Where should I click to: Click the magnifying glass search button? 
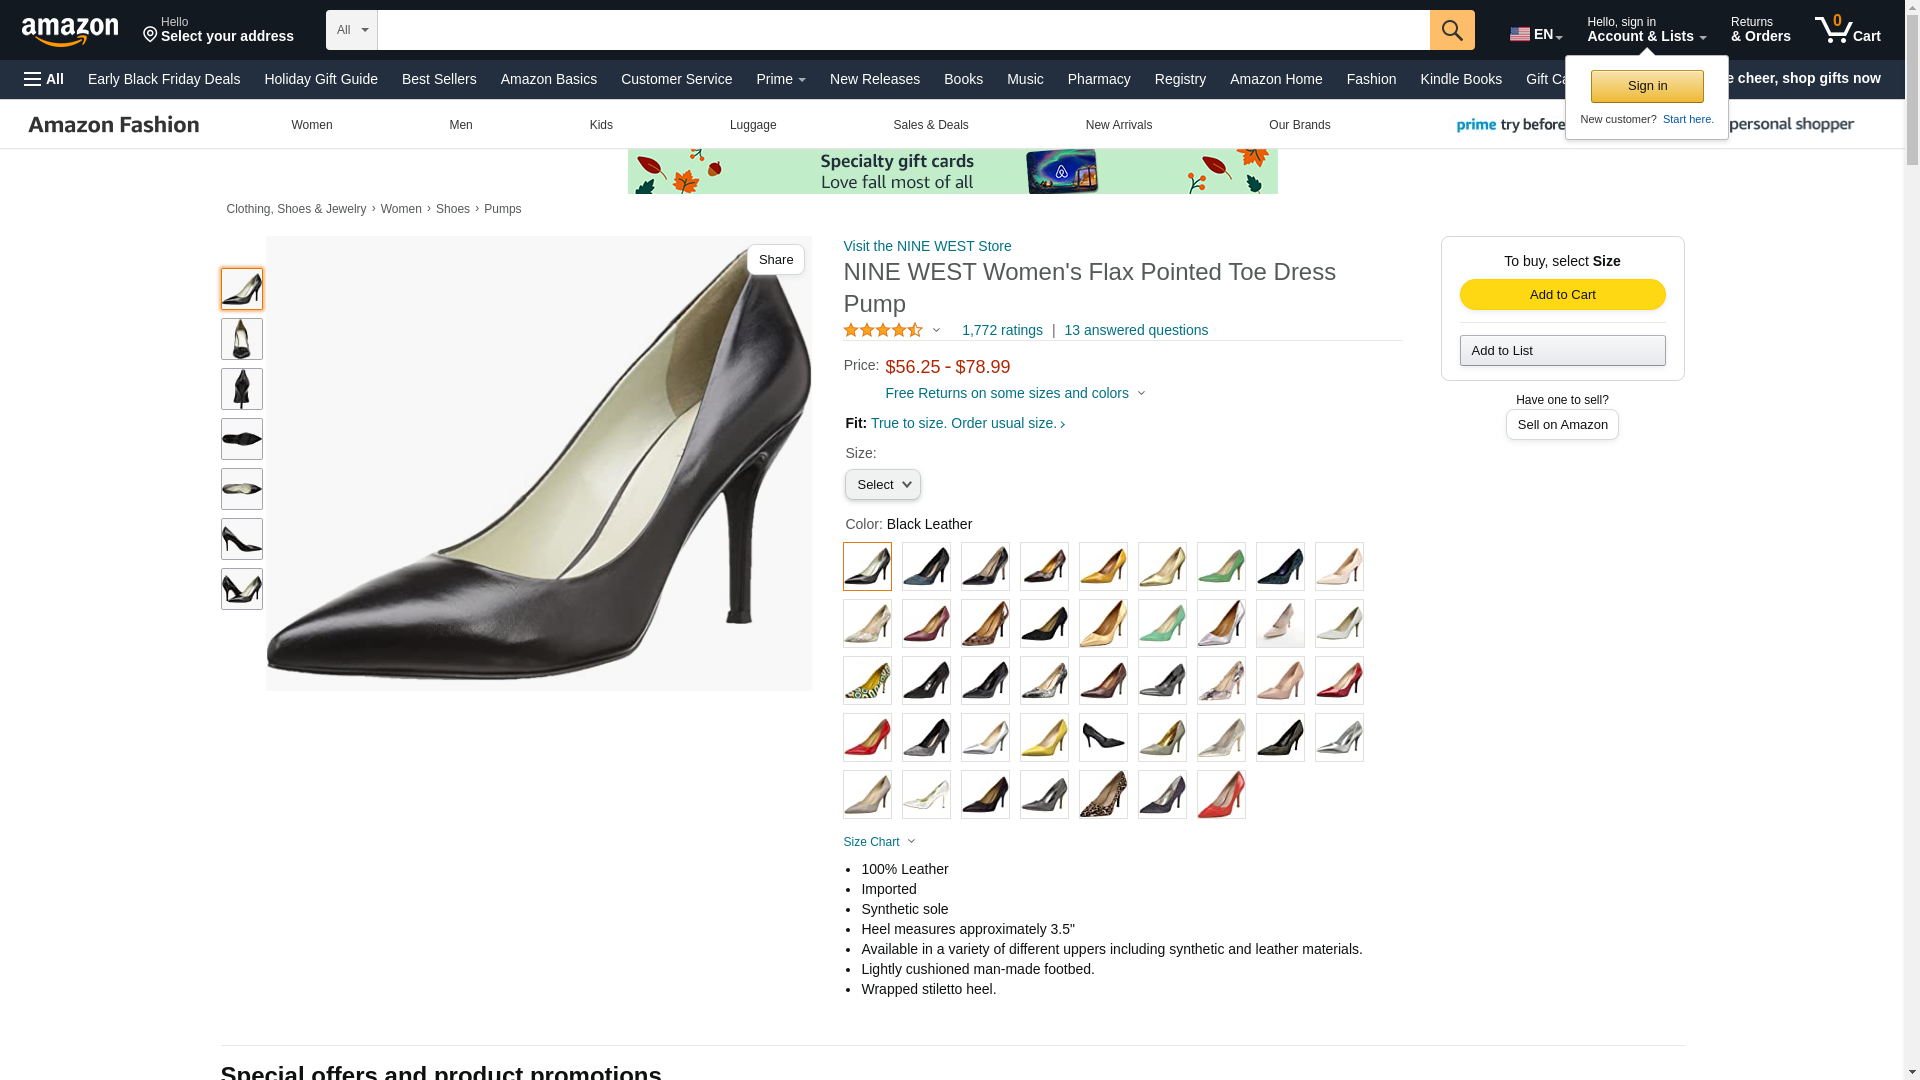1451,30
